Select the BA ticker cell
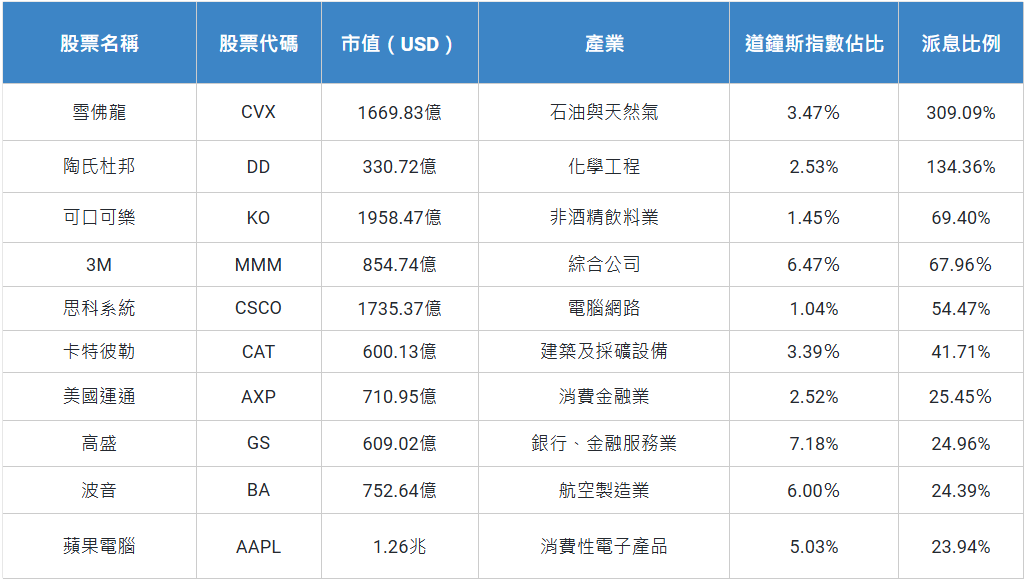The height and width of the screenshot is (581, 1026). (x=258, y=491)
